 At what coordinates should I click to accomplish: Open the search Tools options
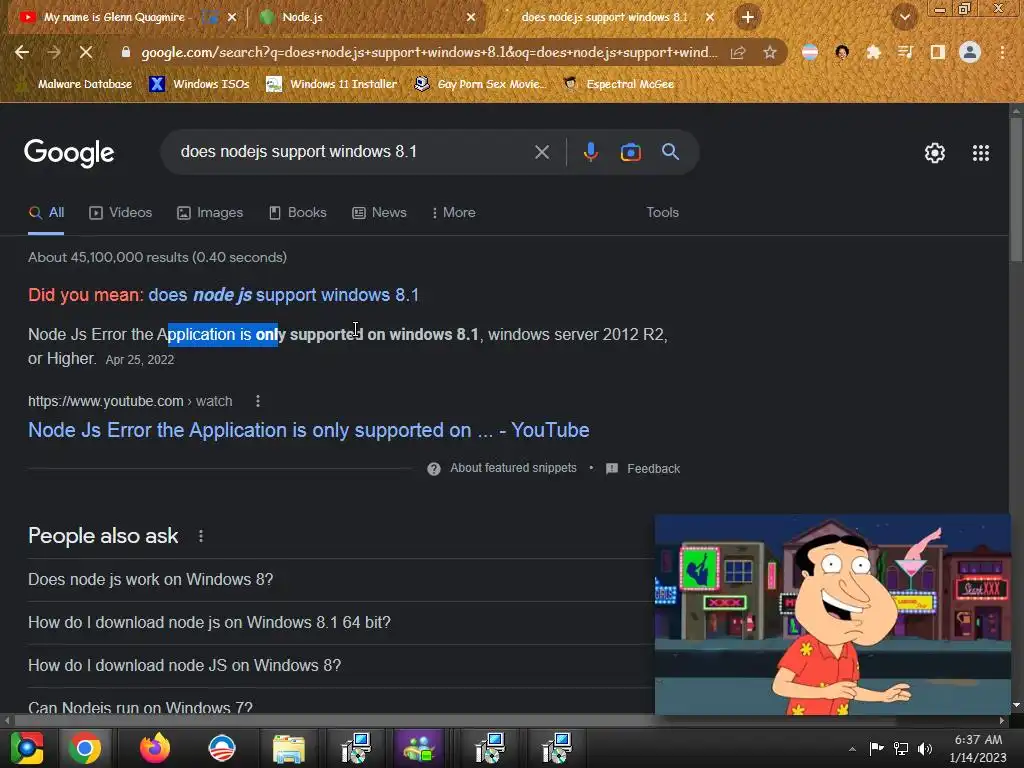(x=662, y=212)
